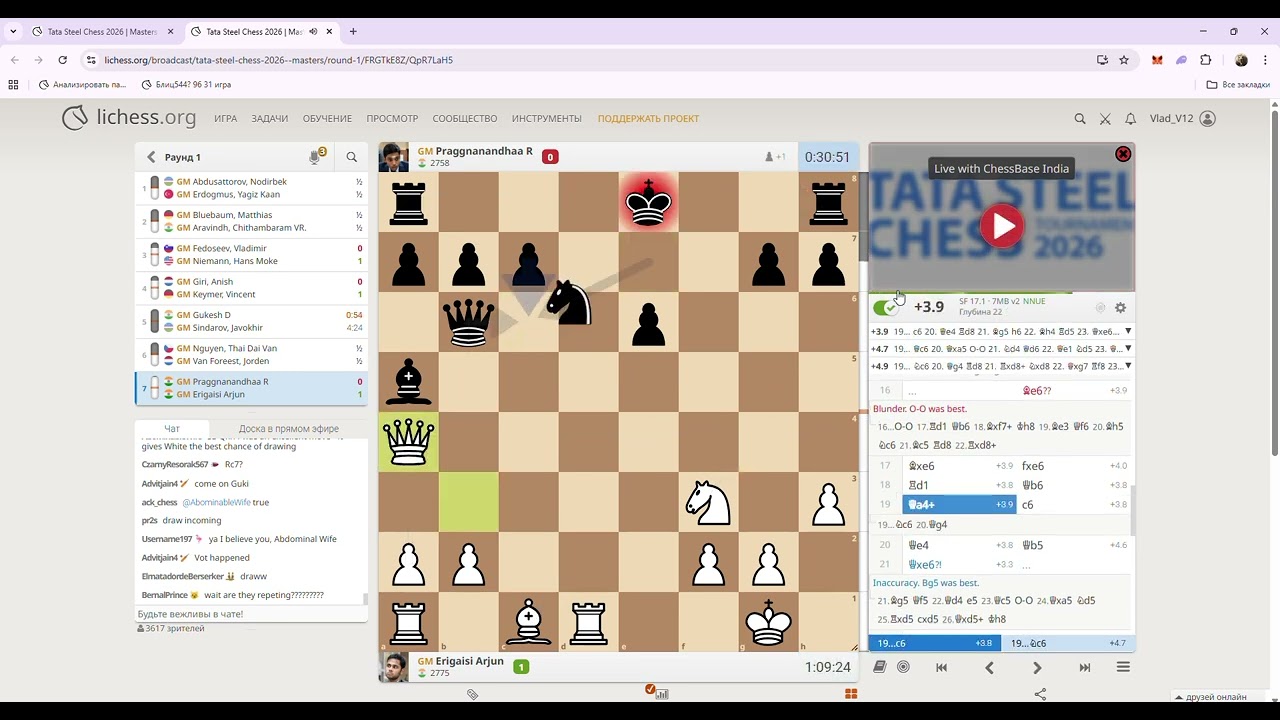Bookmark this page with the star
Viewport: 1280px width, 720px height.
point(1124,60)
